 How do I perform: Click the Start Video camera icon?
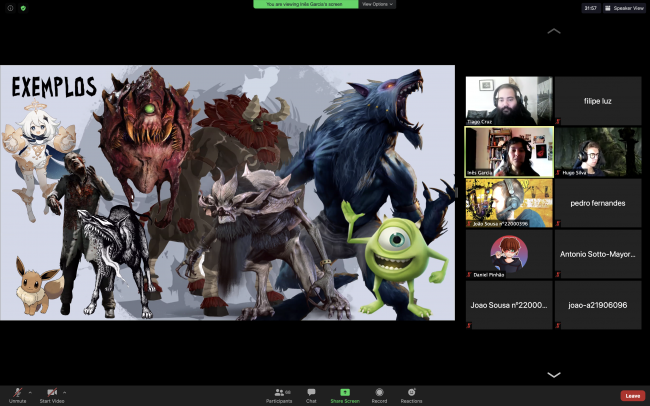click(x=52, y=392)
